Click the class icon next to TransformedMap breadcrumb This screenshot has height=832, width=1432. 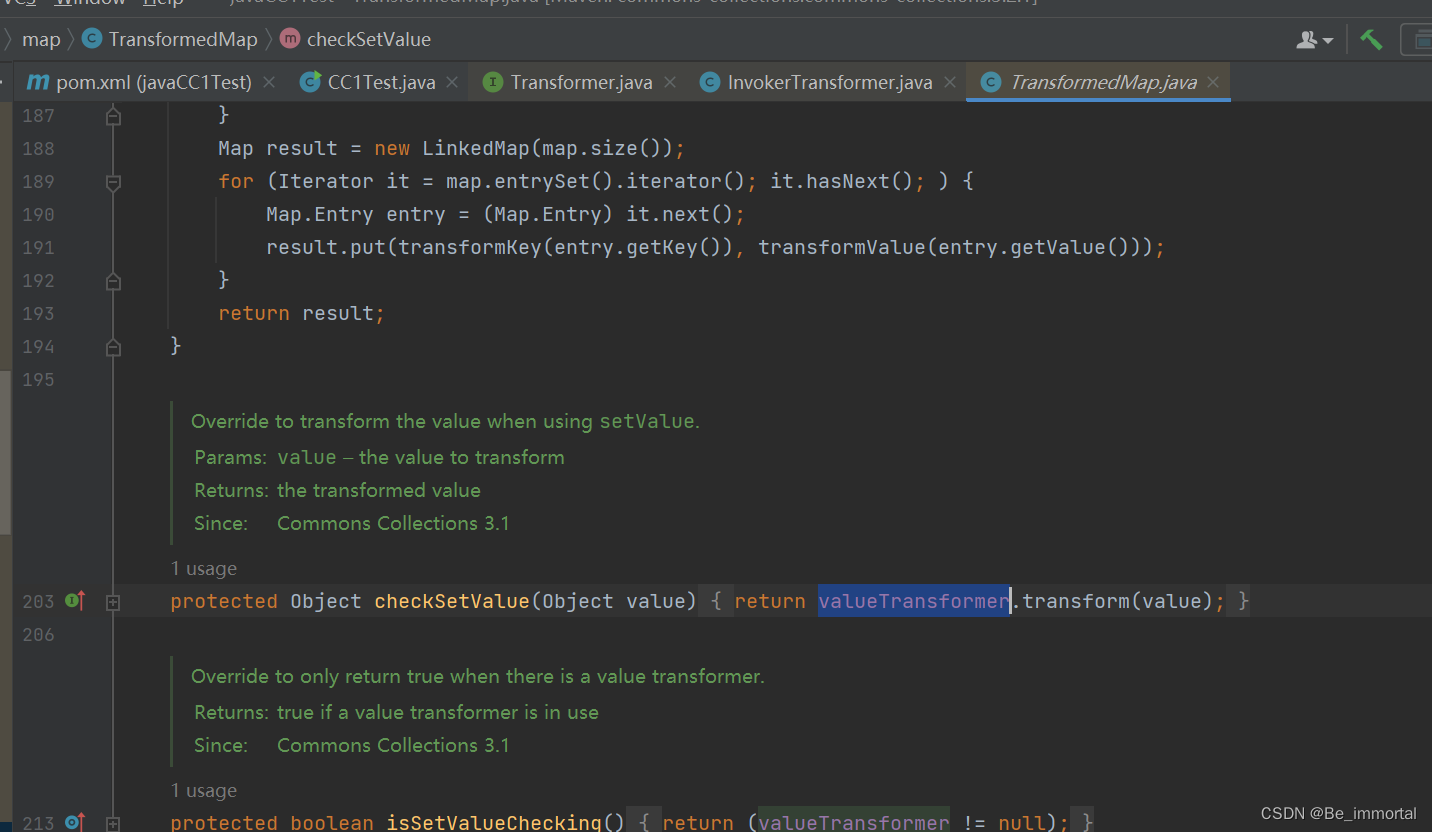[x=92, y=39]
